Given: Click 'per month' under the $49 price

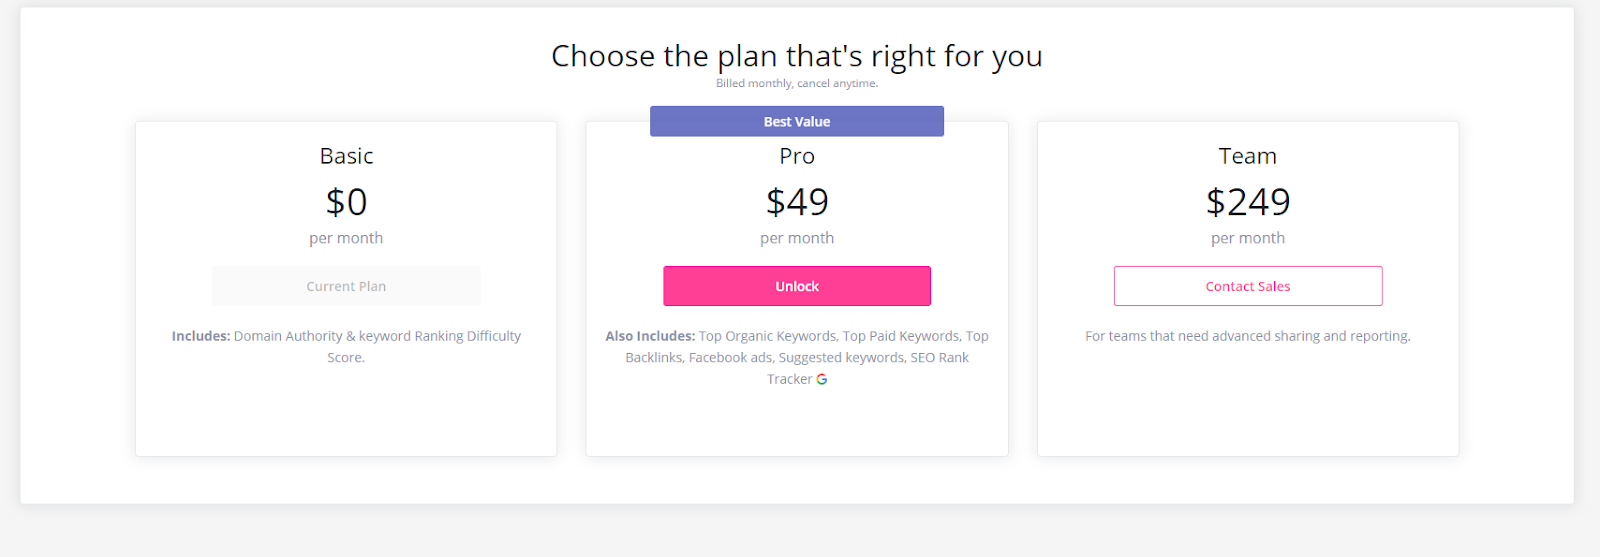Looking at the screenshot, I should click(x=797, y=238).
